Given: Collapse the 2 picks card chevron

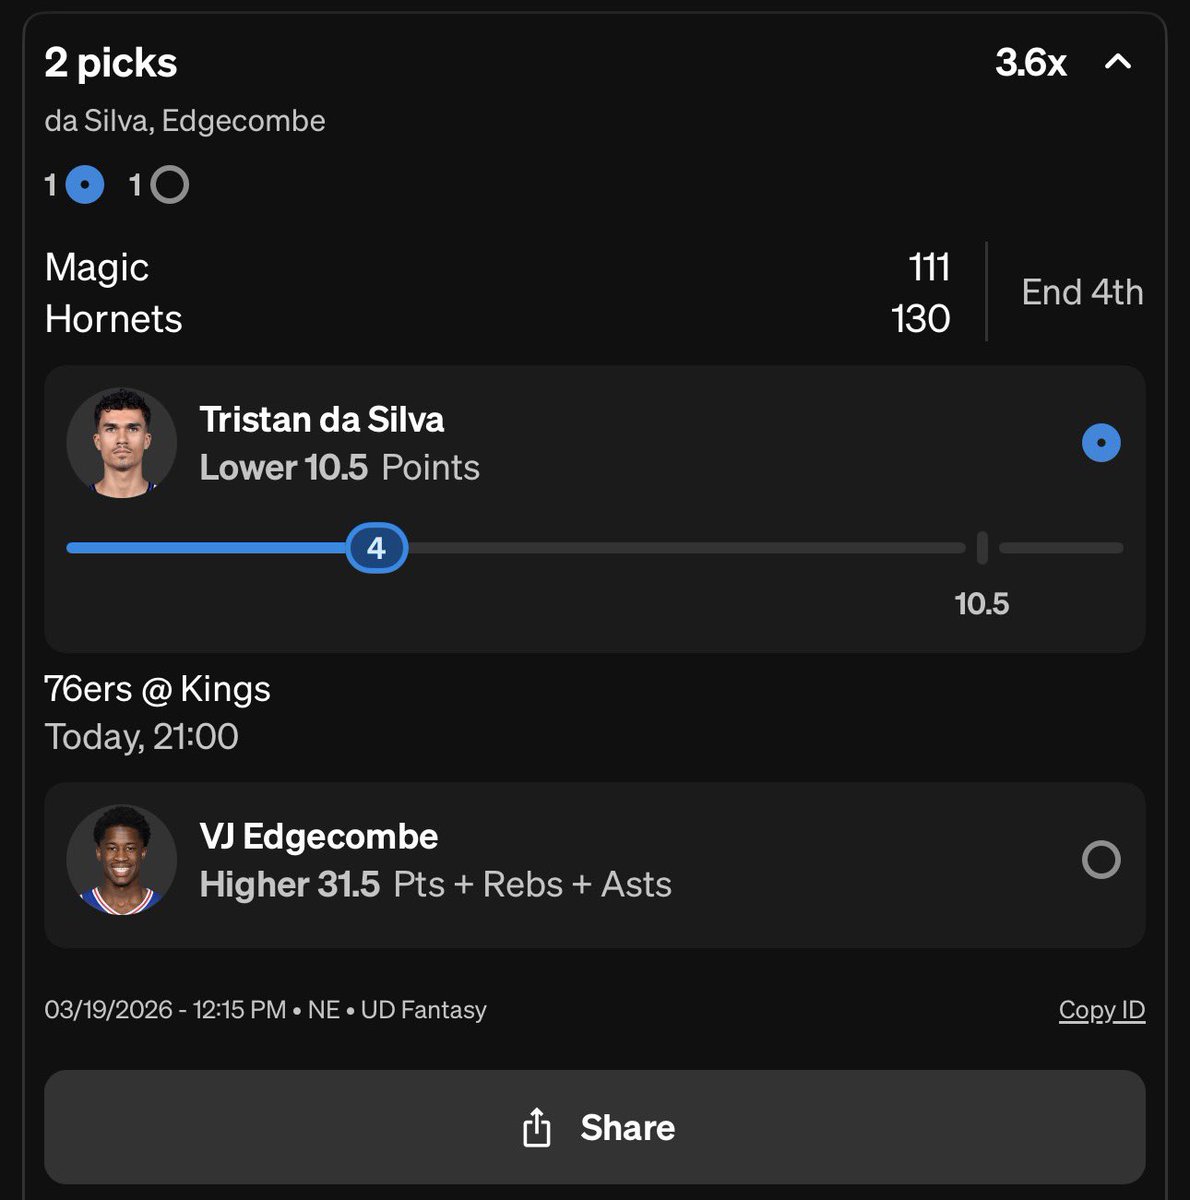Looking at the screenshot, I should pyautogui.click(x=1117, y=62).
